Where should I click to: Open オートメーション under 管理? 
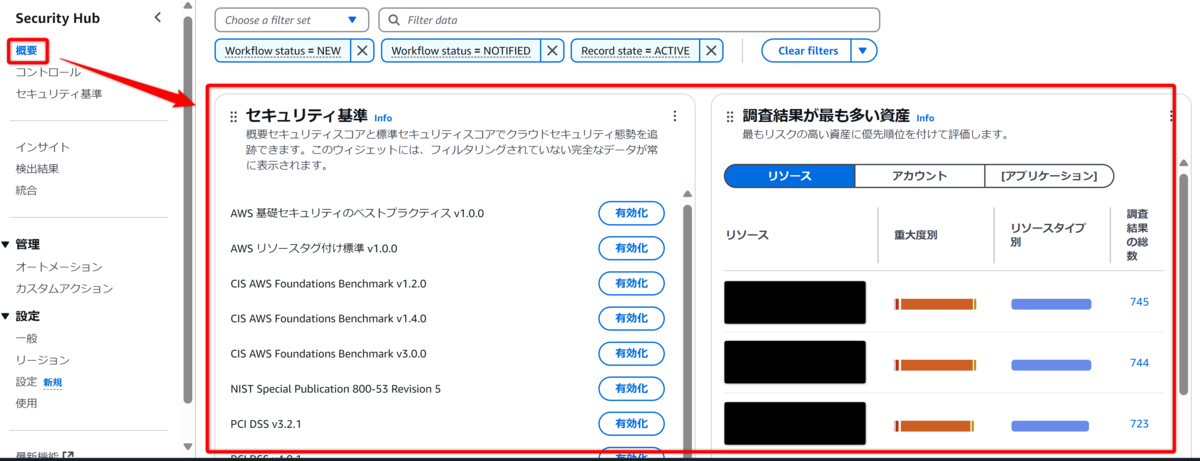[58, 267]
